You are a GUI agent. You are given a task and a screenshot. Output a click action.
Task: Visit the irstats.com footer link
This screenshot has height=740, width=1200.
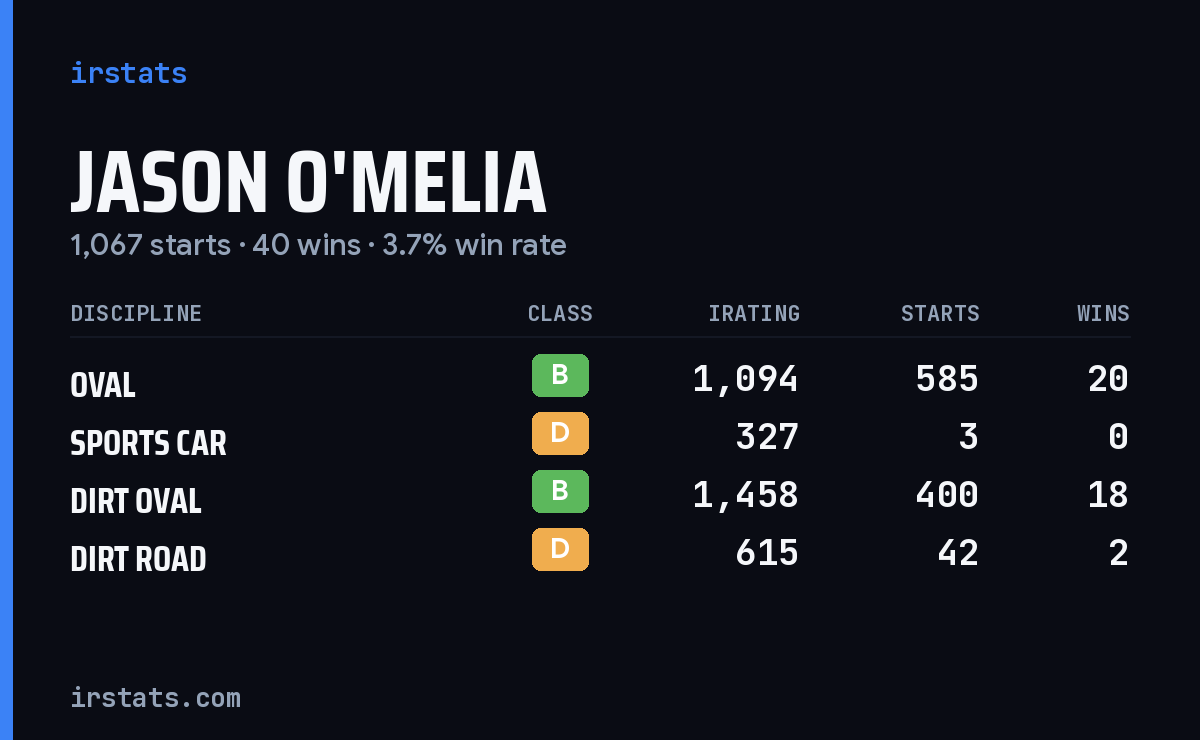tap(156, 697)
